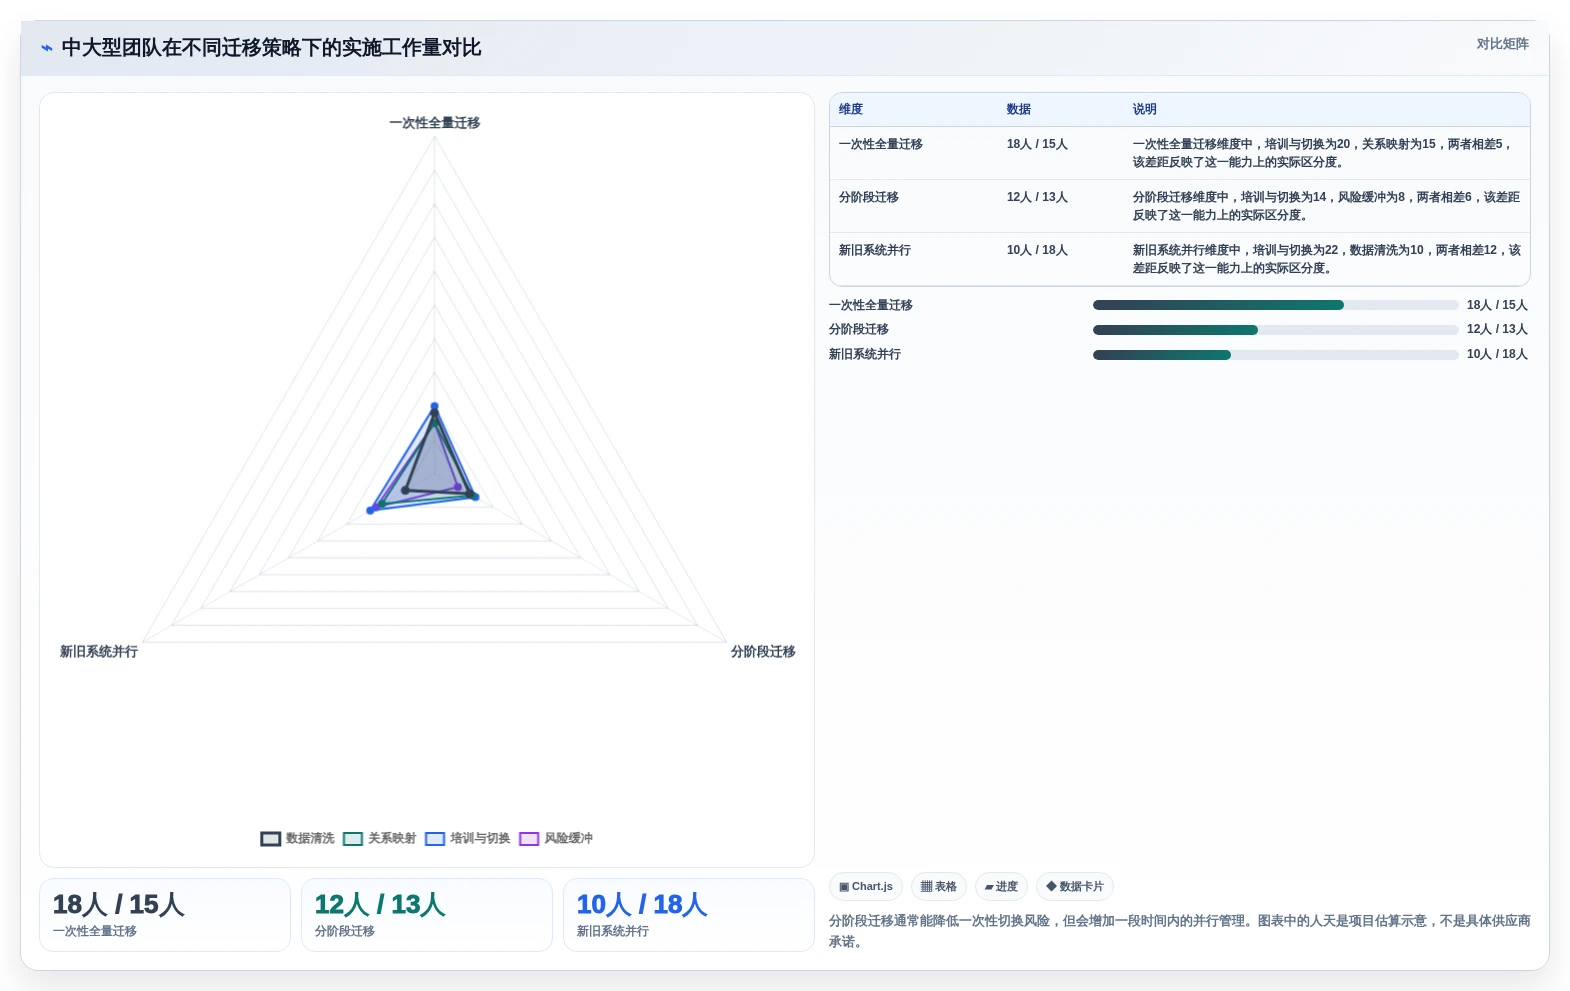Click the description text for 新旧系统并行 row

tap(1326, 259)
